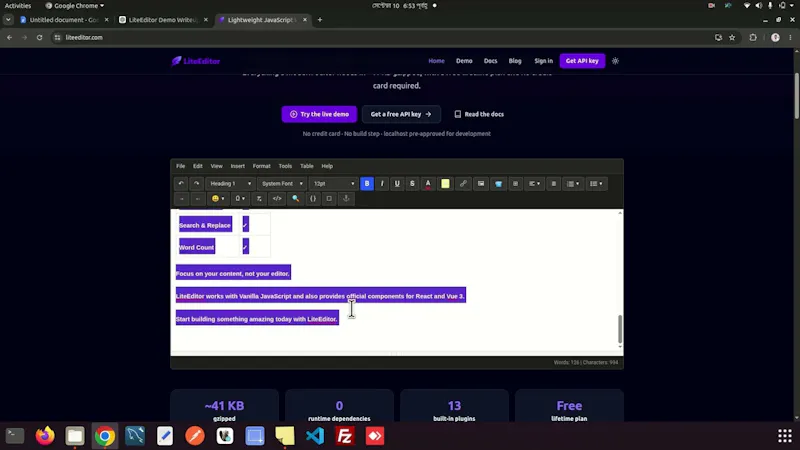Open the Edit menu in editor
Viewport: 800px width, 450px height.
click(197, 166)
